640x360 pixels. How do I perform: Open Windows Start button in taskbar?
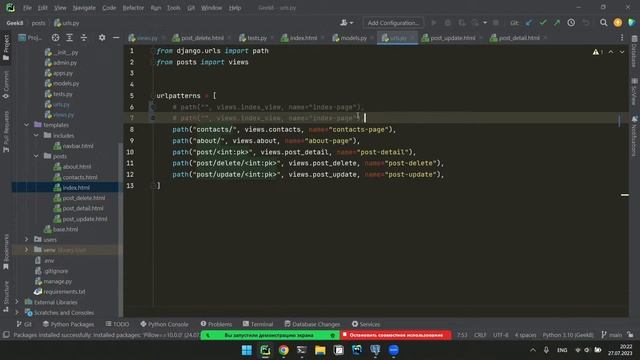(247, 350)
